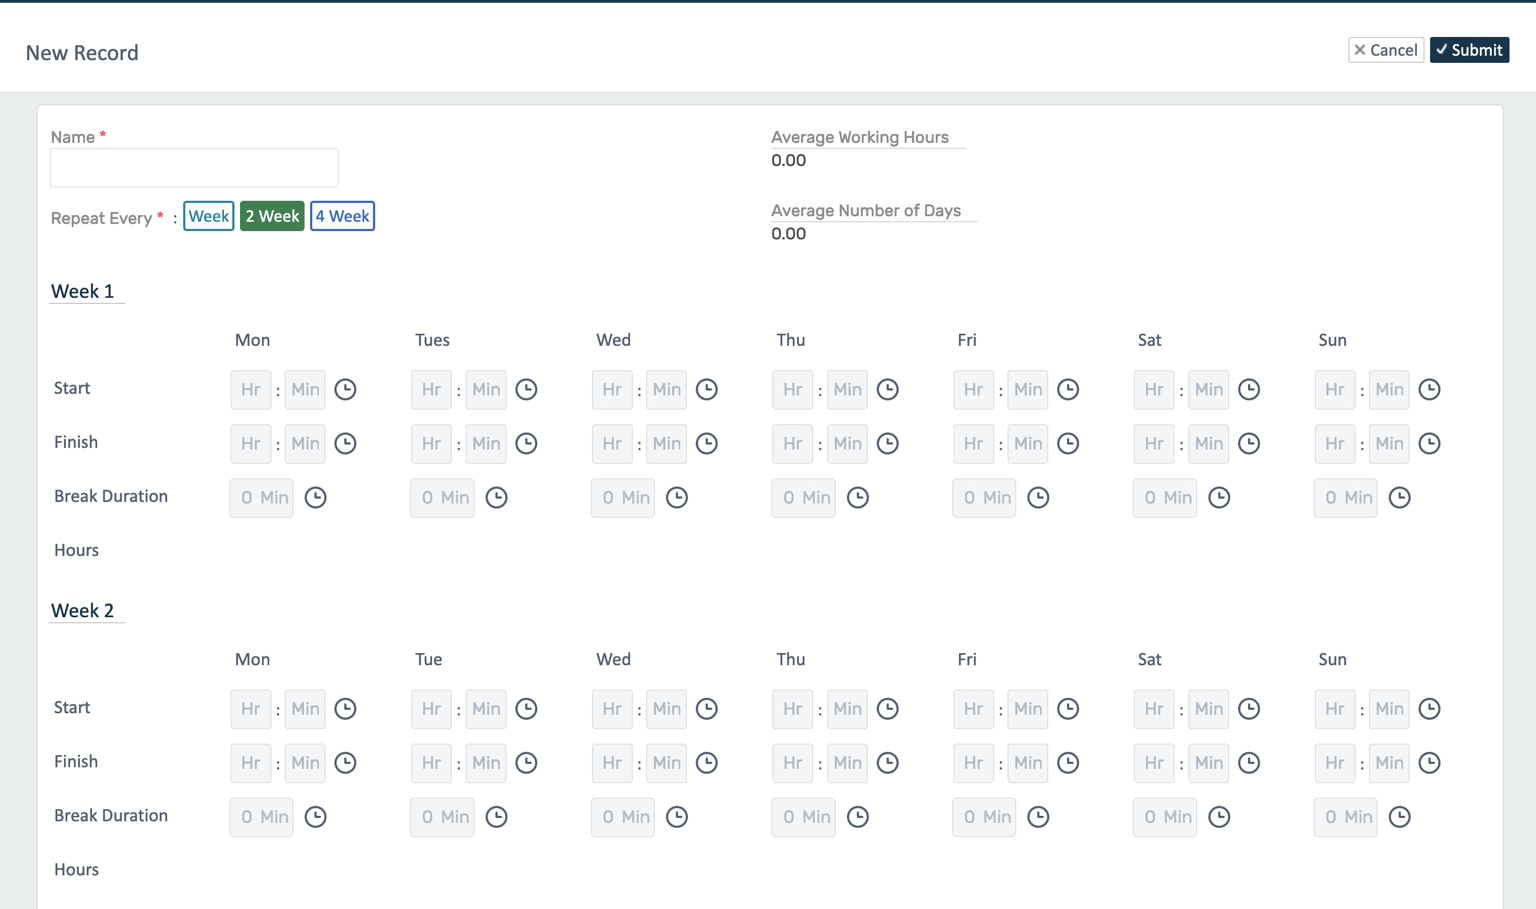Select the 4 Week repeat option
This screenshot has width=1536, height=909.
(342, 216)
